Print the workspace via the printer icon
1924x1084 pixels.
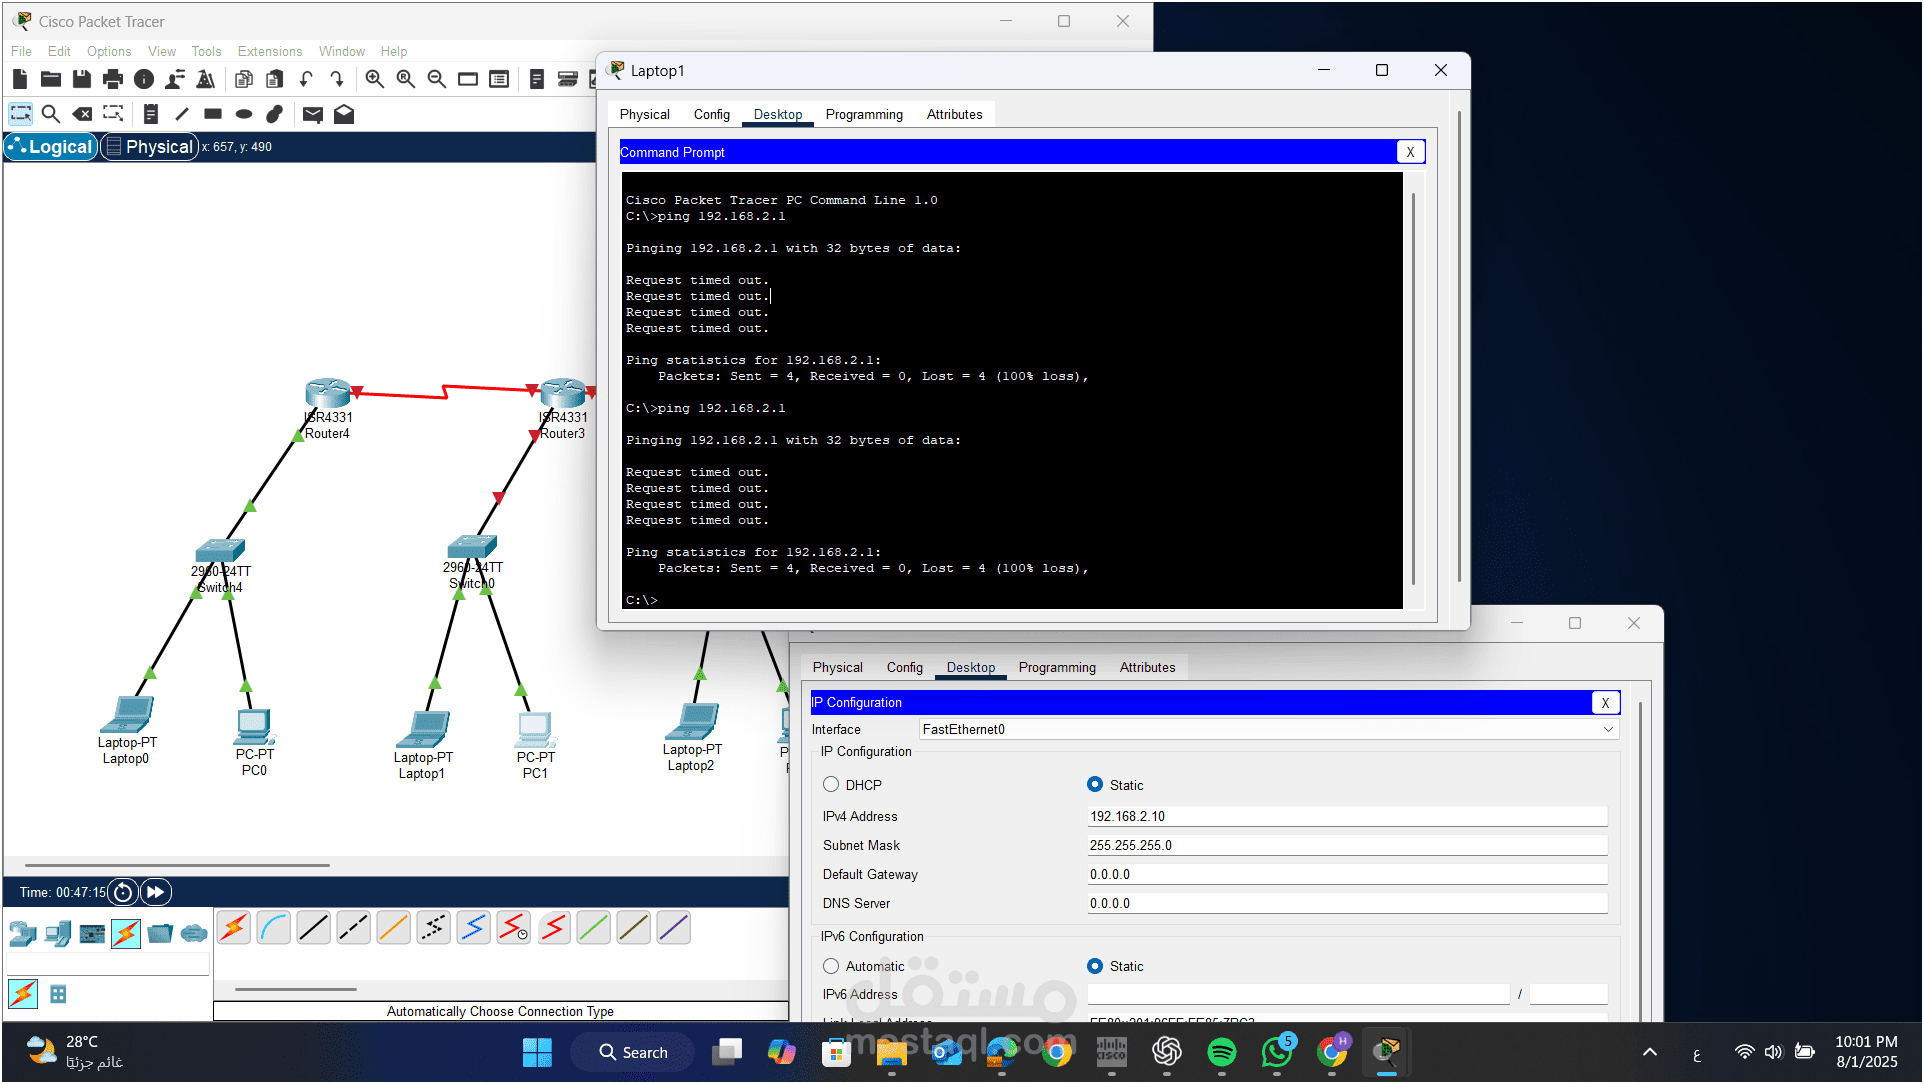click(x=113, y=79)
